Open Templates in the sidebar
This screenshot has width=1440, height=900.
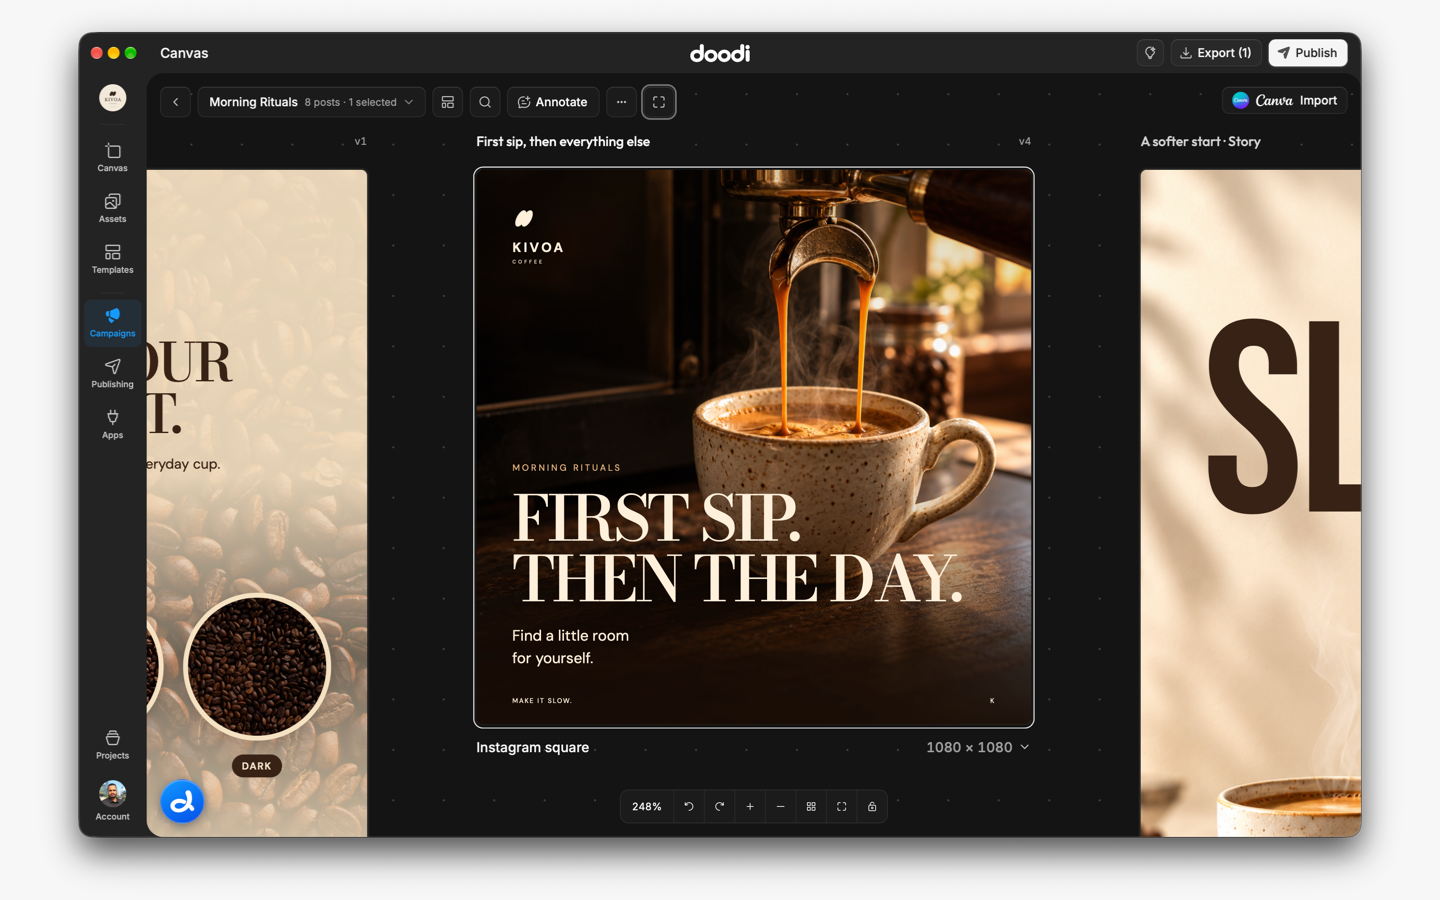click(112, 259)
